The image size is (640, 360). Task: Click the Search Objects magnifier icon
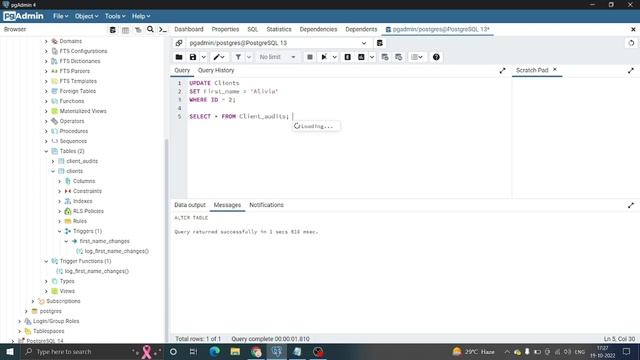(x=150, y=29)
